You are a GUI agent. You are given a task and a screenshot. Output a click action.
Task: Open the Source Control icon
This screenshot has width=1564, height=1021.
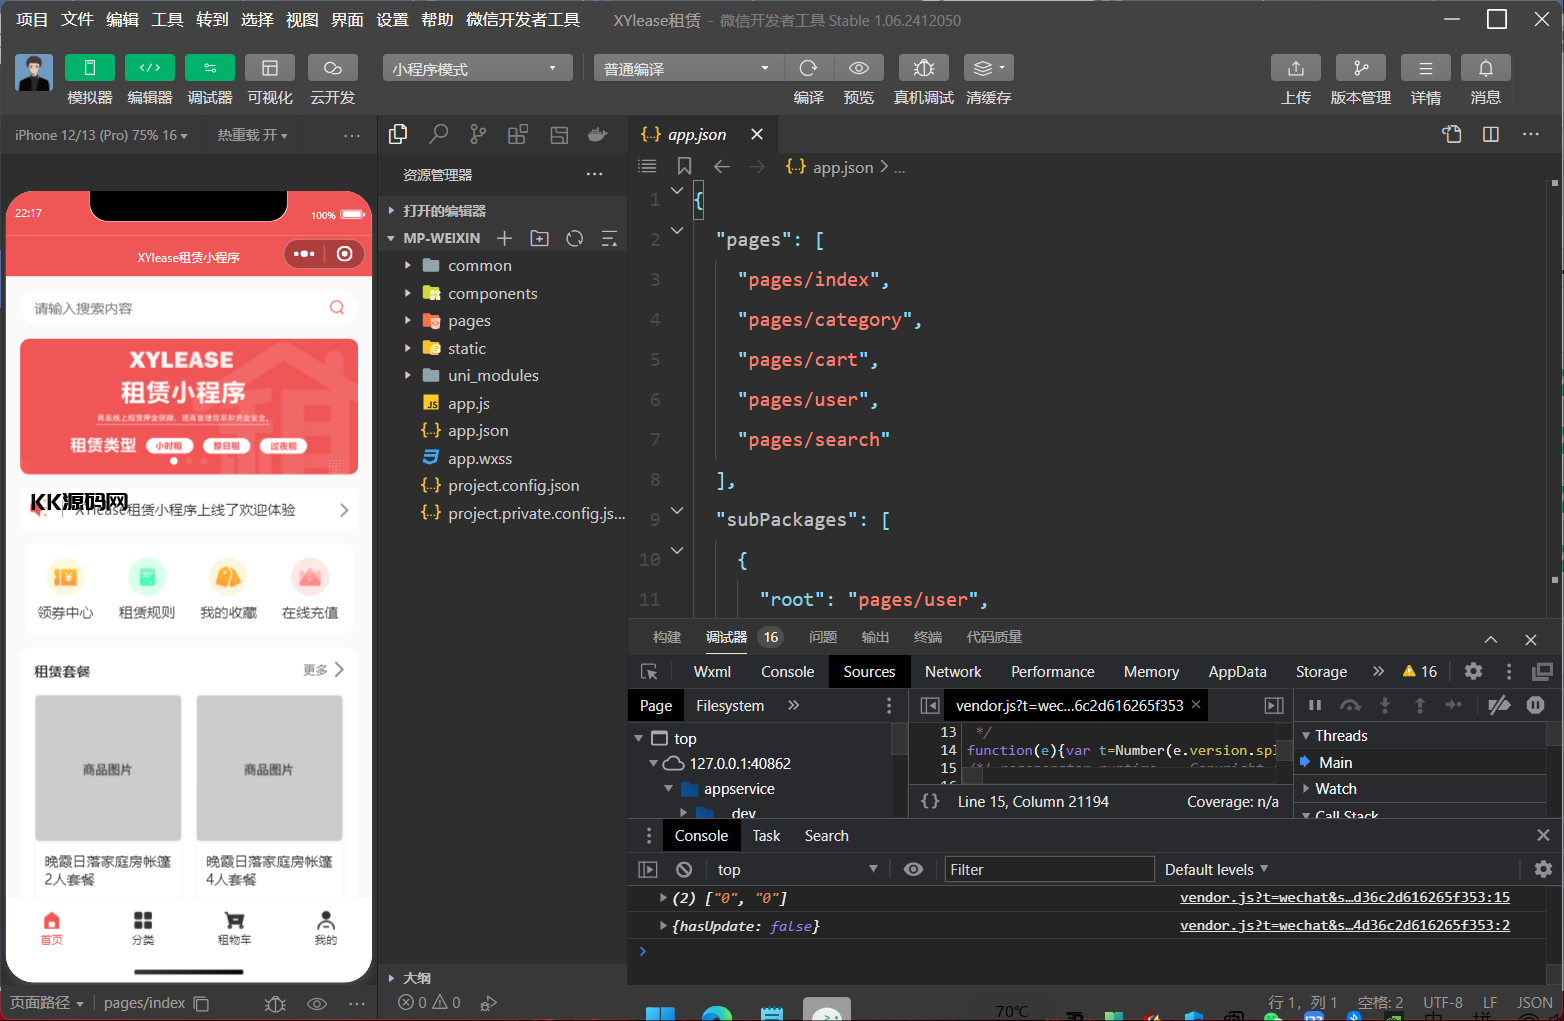coord(478,134)
